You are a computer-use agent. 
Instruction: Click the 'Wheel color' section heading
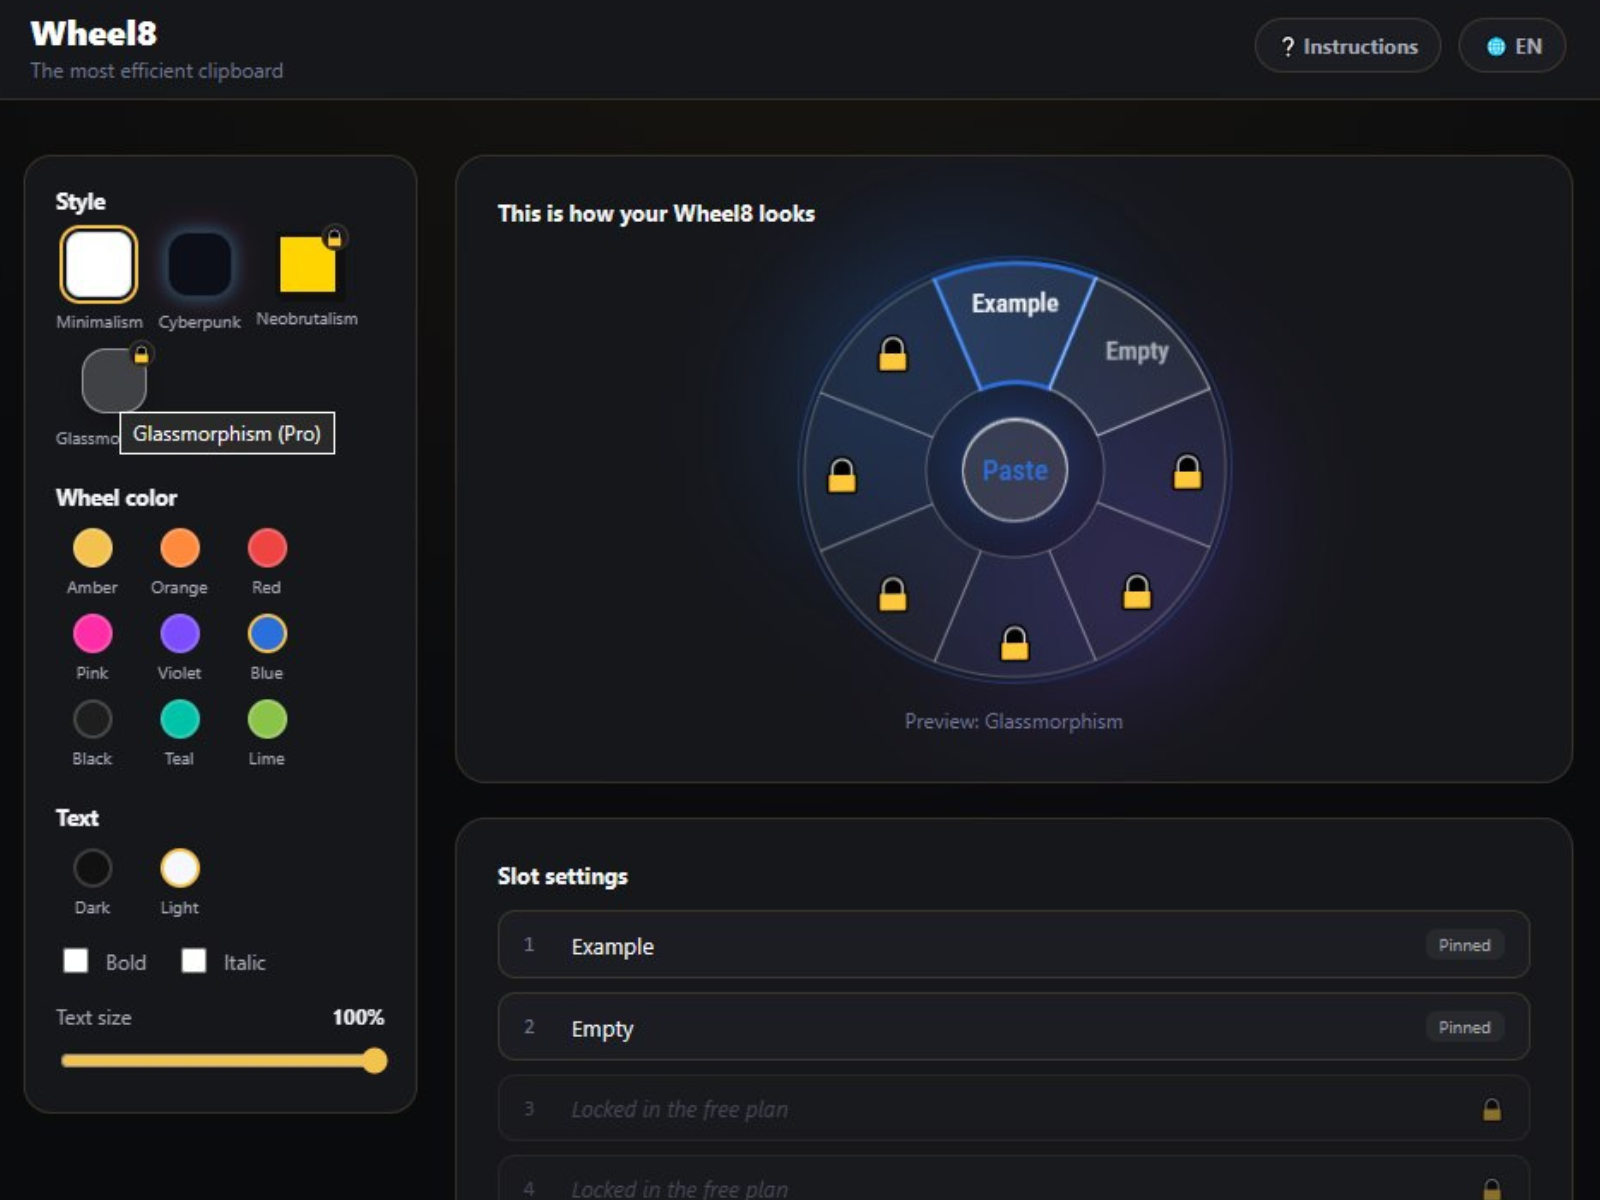116,498
